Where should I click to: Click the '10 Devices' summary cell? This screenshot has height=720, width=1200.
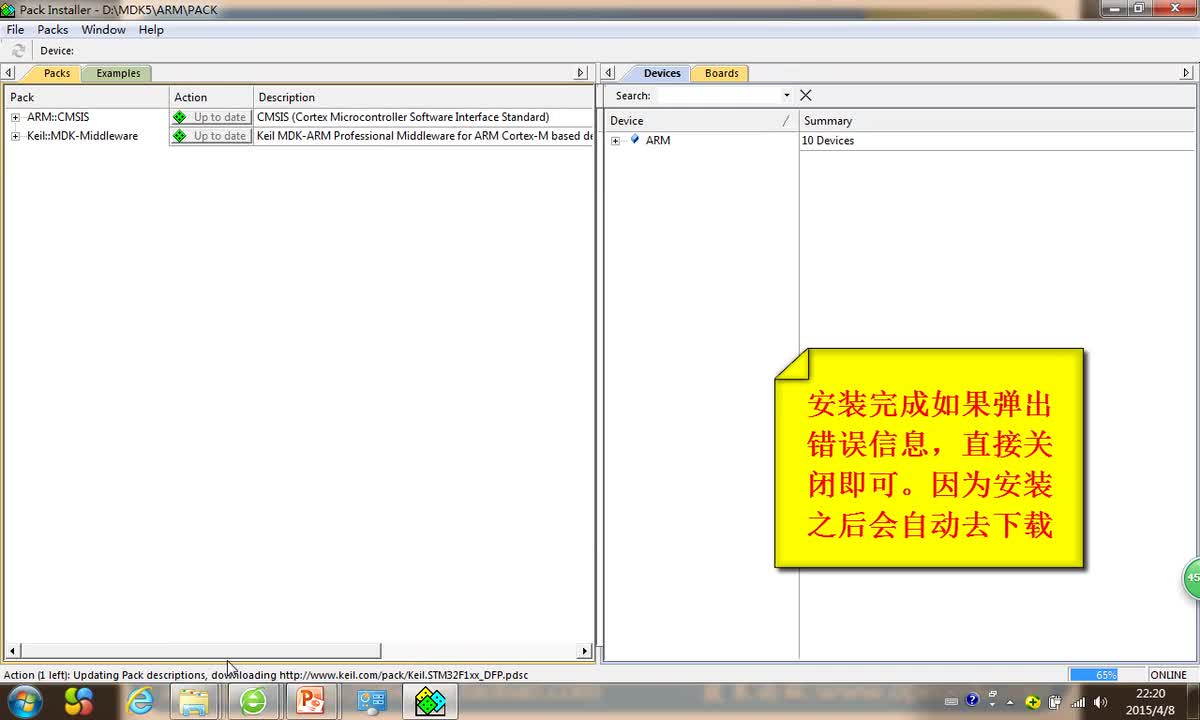828,141
